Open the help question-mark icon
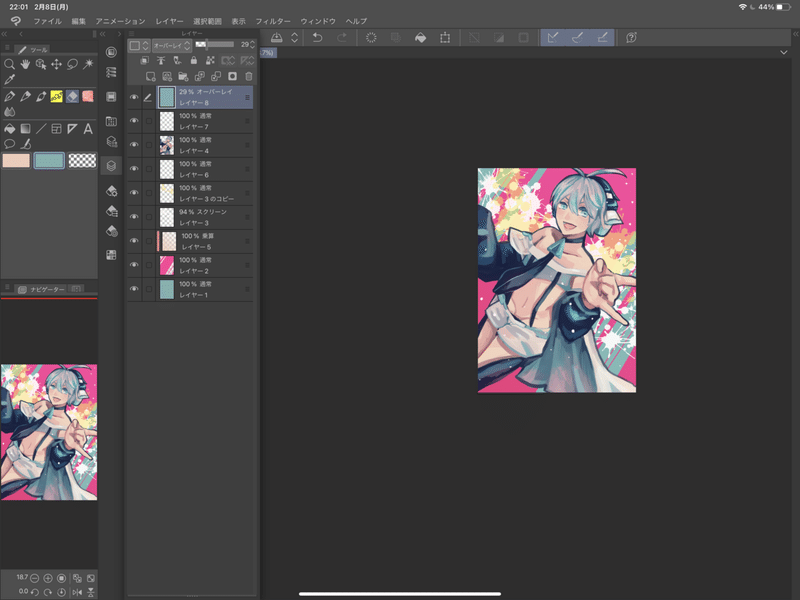This screenshot has width=800, height=600. point(631,37)
